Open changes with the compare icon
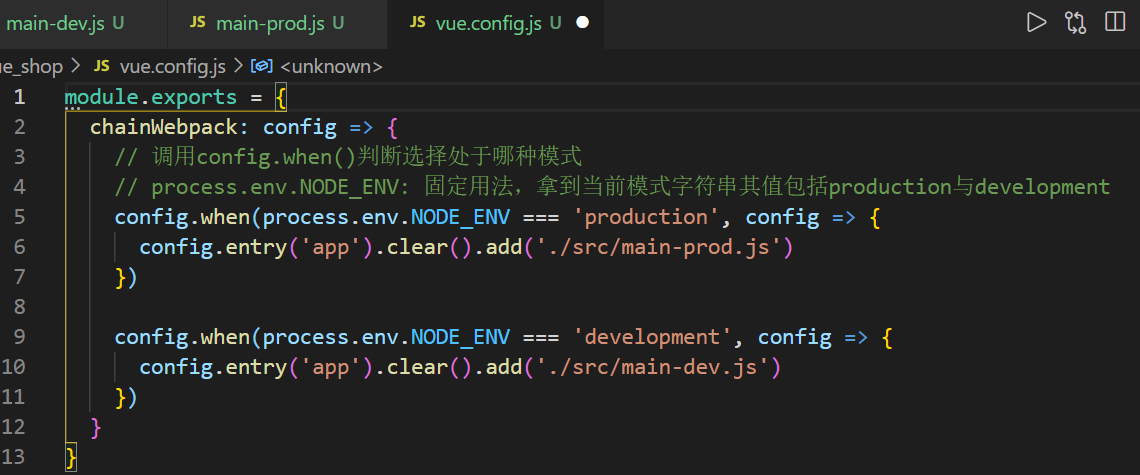Viewport: 1140px width, 475px height. pyautogui.click(x=1075, y=22)
